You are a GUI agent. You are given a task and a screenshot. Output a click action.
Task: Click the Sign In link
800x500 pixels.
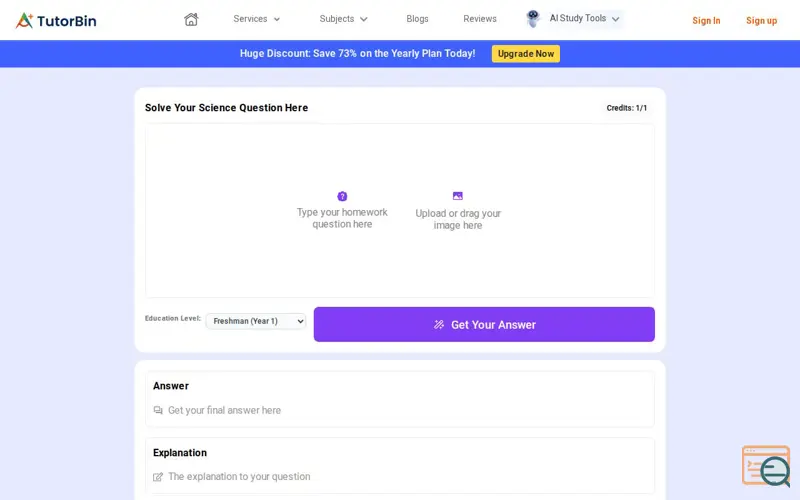706,20
